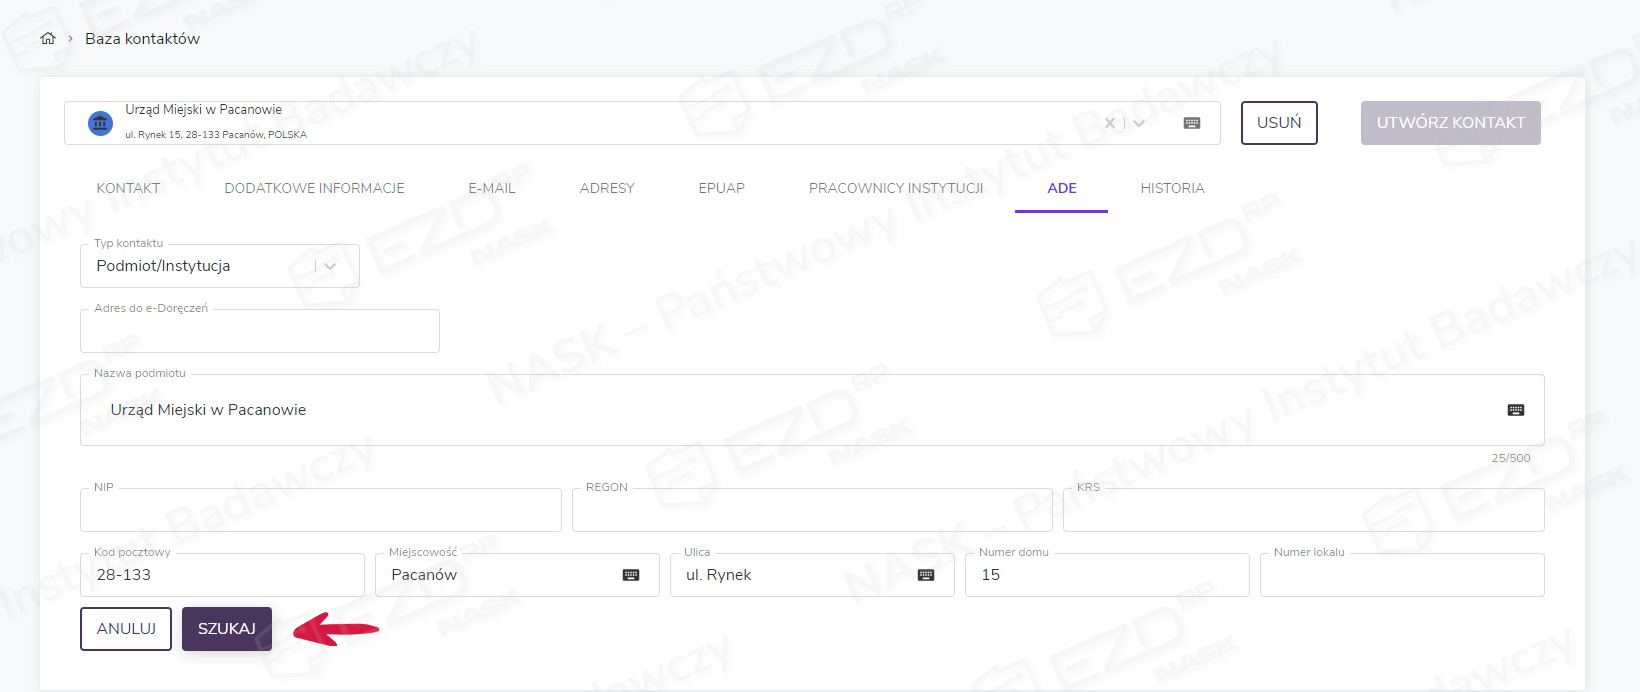
Task: Click the ANULUJ button
Action: point(126,629)
